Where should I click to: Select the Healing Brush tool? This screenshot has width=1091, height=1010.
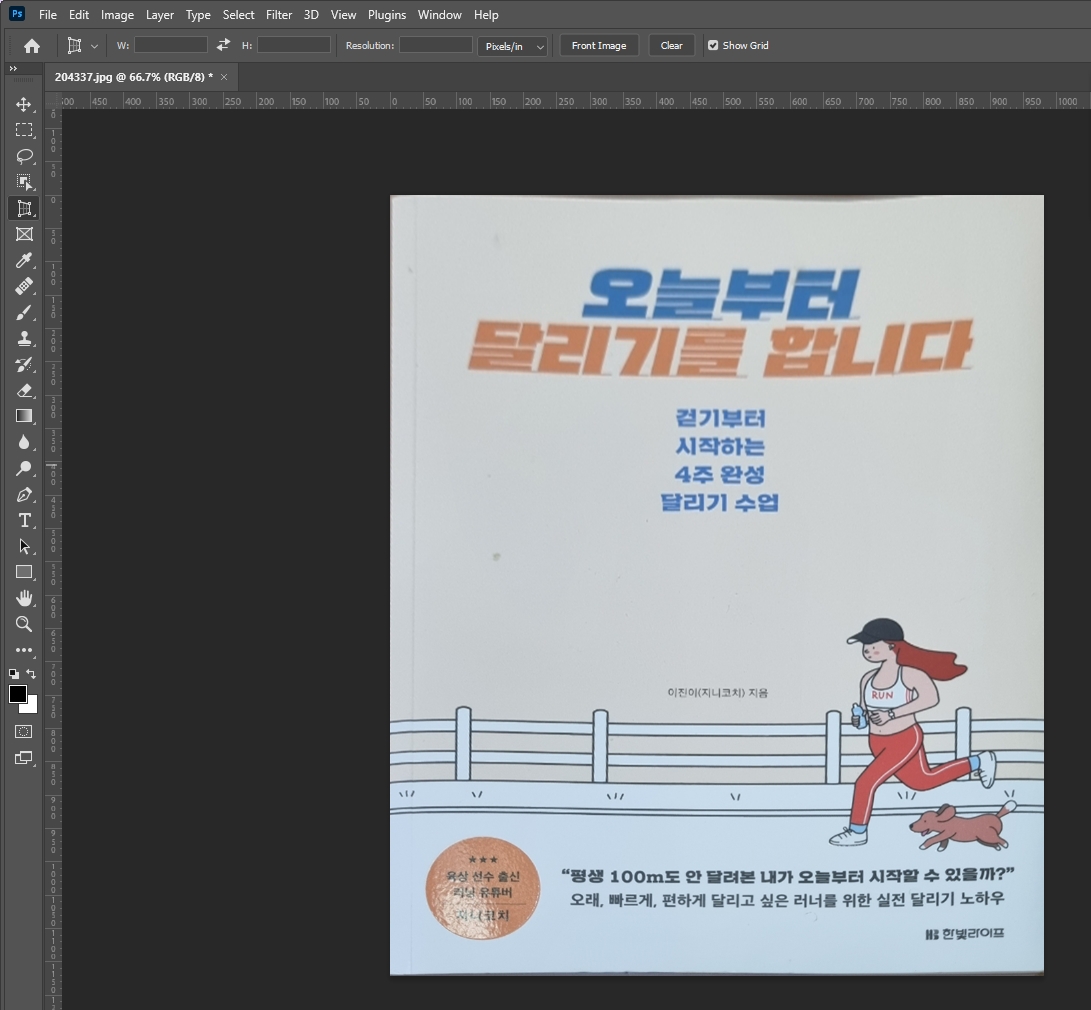24,287
